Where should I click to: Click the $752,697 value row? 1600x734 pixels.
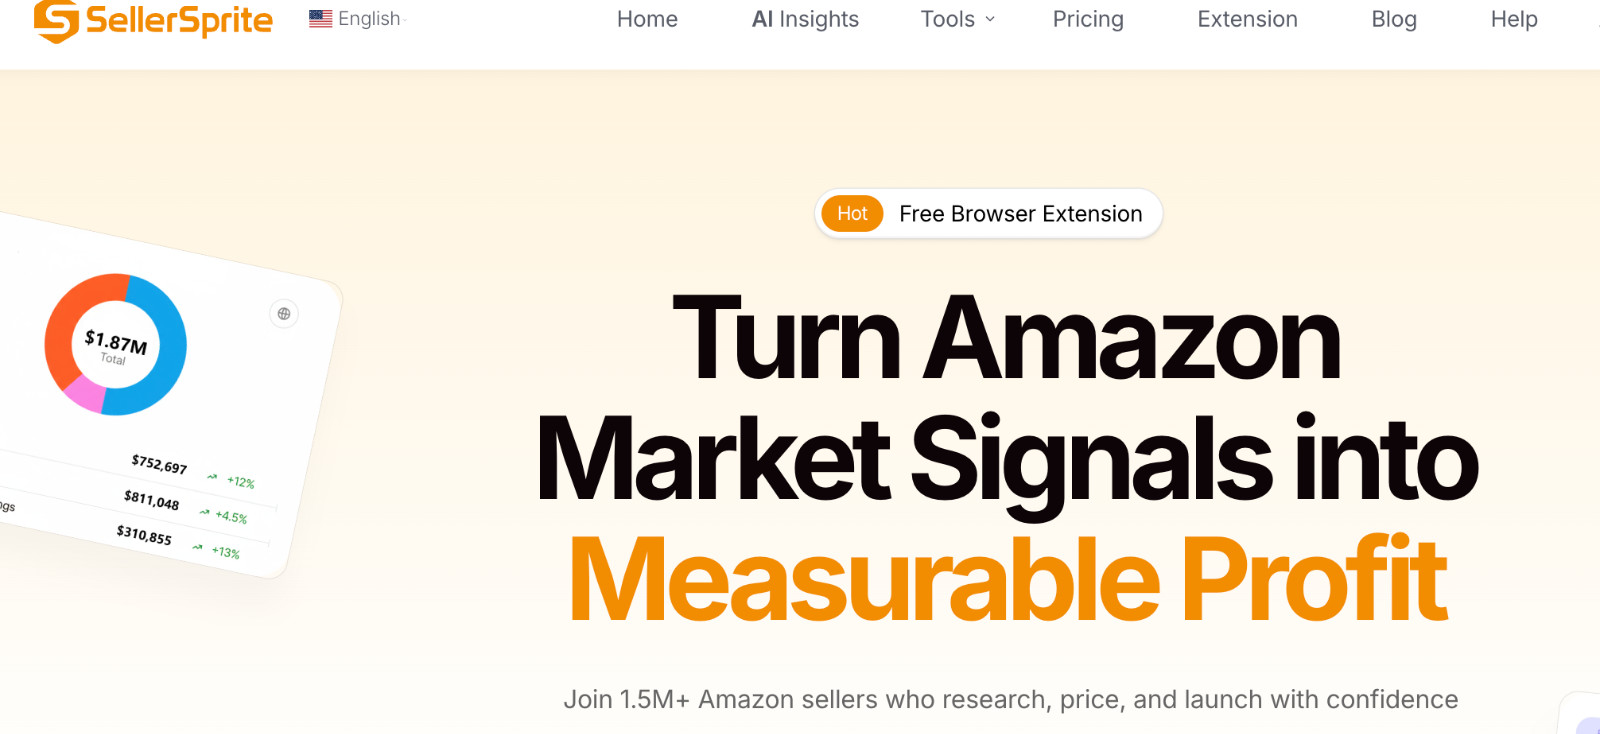tap(159, 464)
